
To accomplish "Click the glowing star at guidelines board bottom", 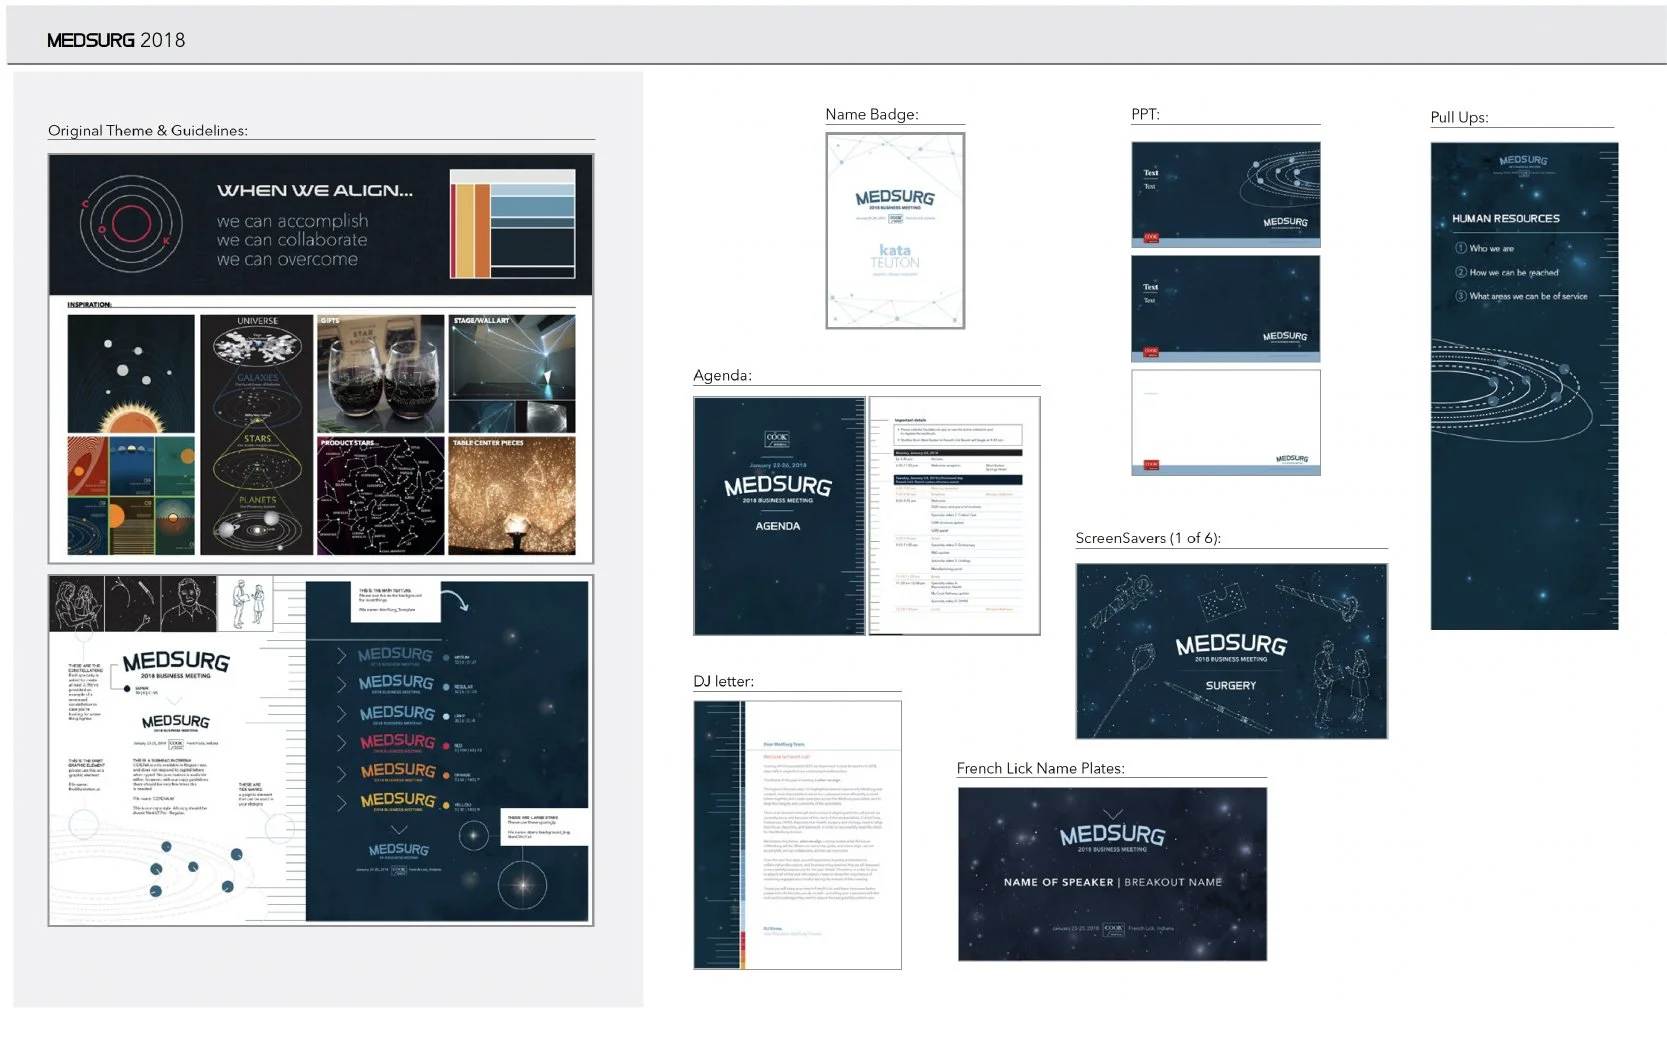I will (x=523, y=884).
